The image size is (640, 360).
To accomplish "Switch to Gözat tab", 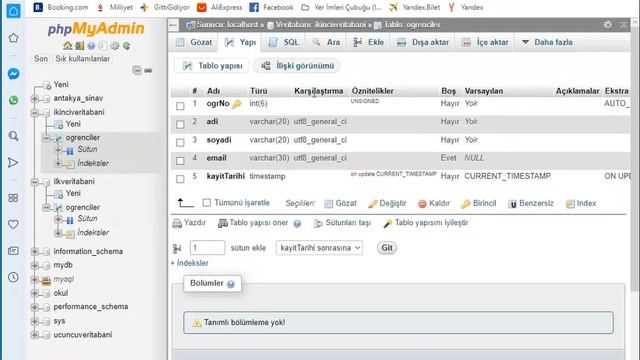I will pyautogui.click(x=194, y=42).
